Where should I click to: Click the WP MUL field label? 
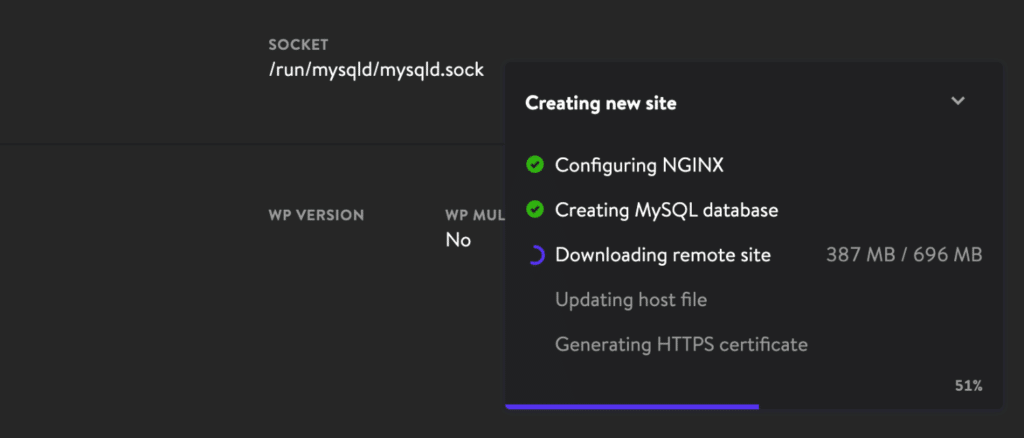[475, 215]
